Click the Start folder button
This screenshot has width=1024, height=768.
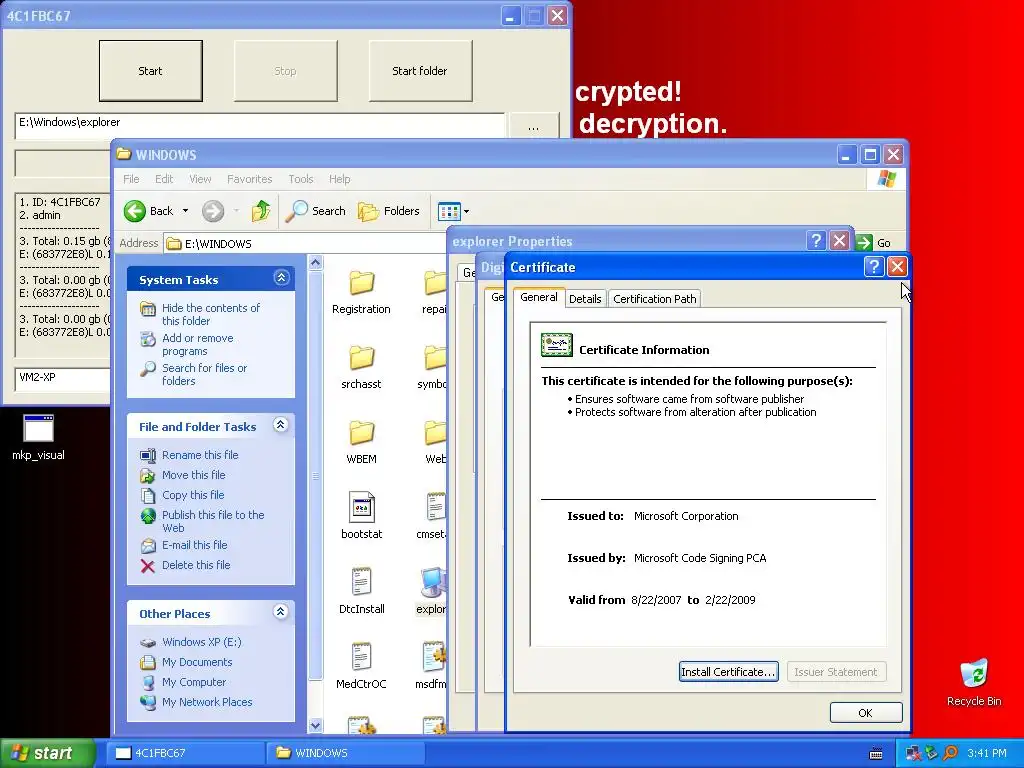(x=420, y=71)
